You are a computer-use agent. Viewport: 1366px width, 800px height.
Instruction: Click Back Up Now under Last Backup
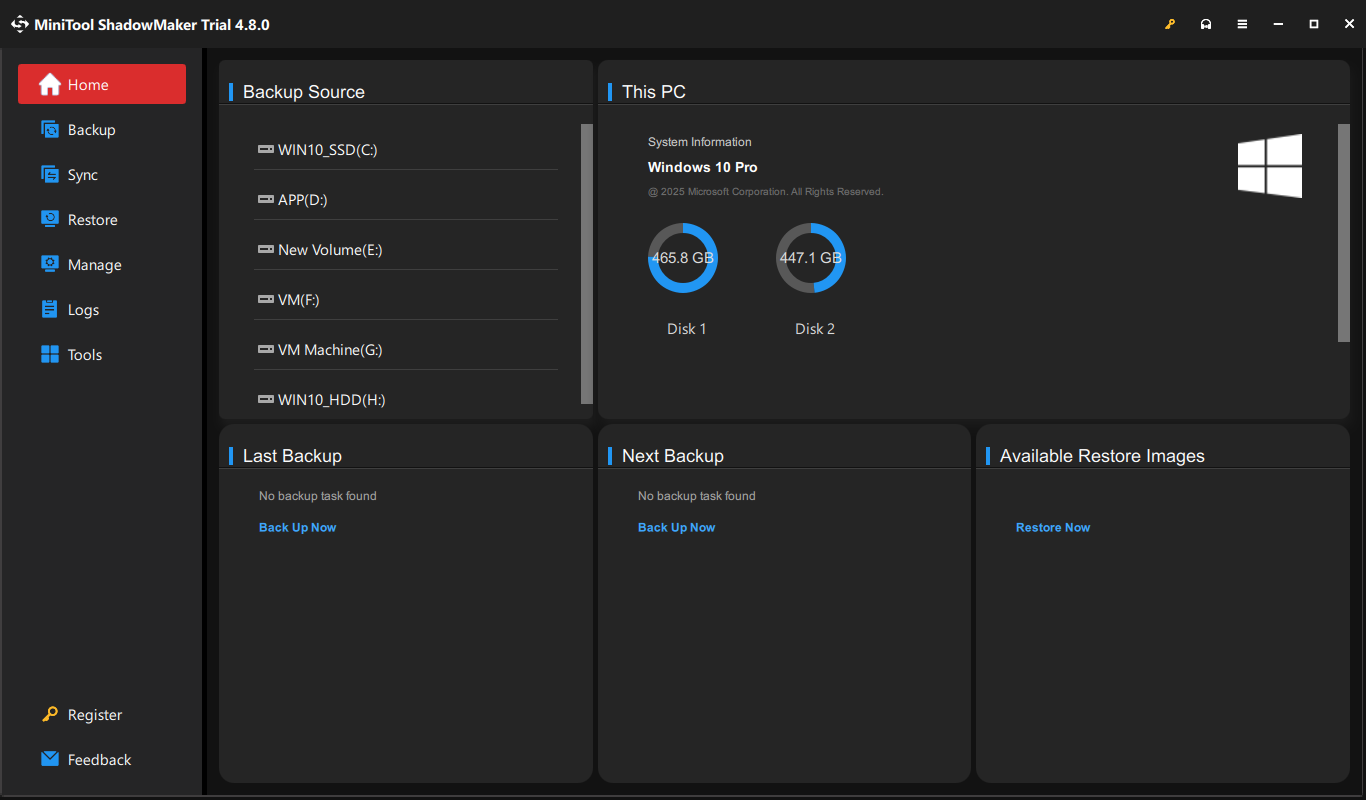[x=297, y=527]
